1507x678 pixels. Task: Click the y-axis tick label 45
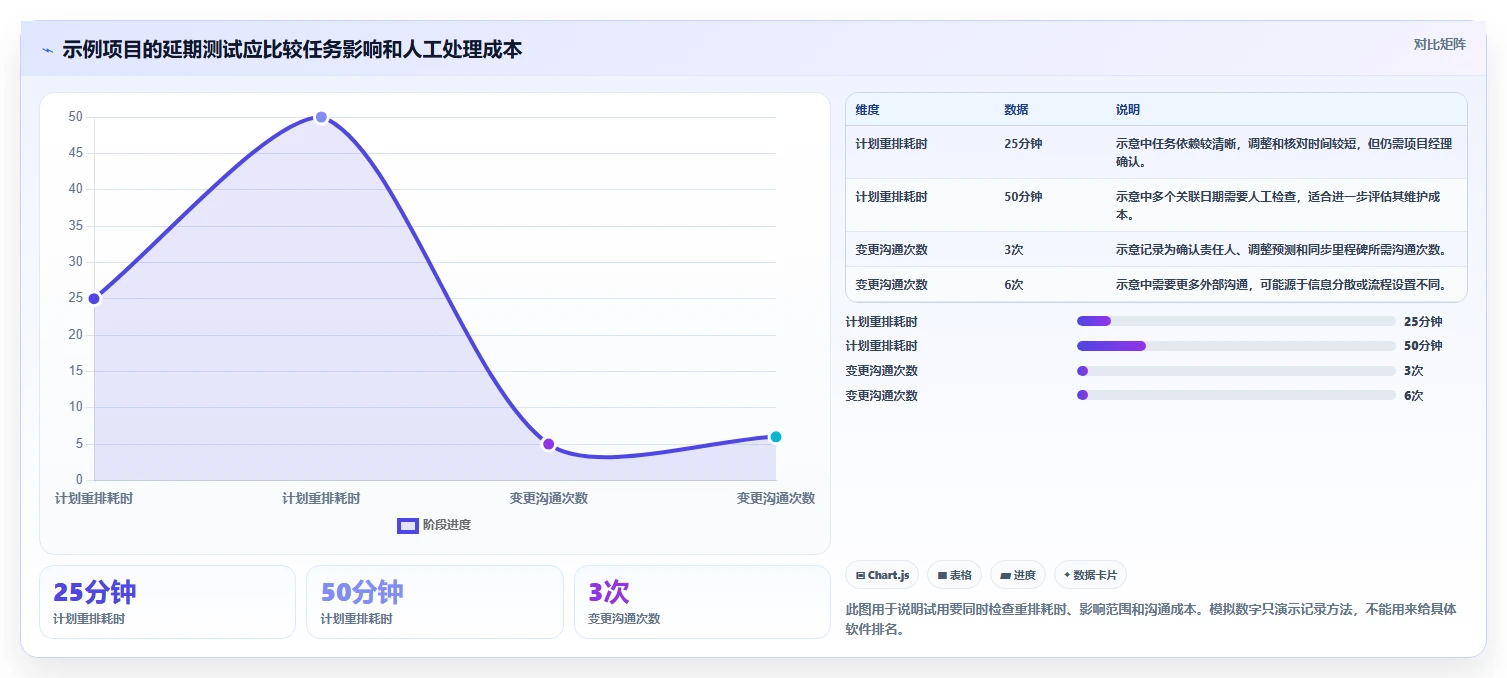click(x=75, y=153)
